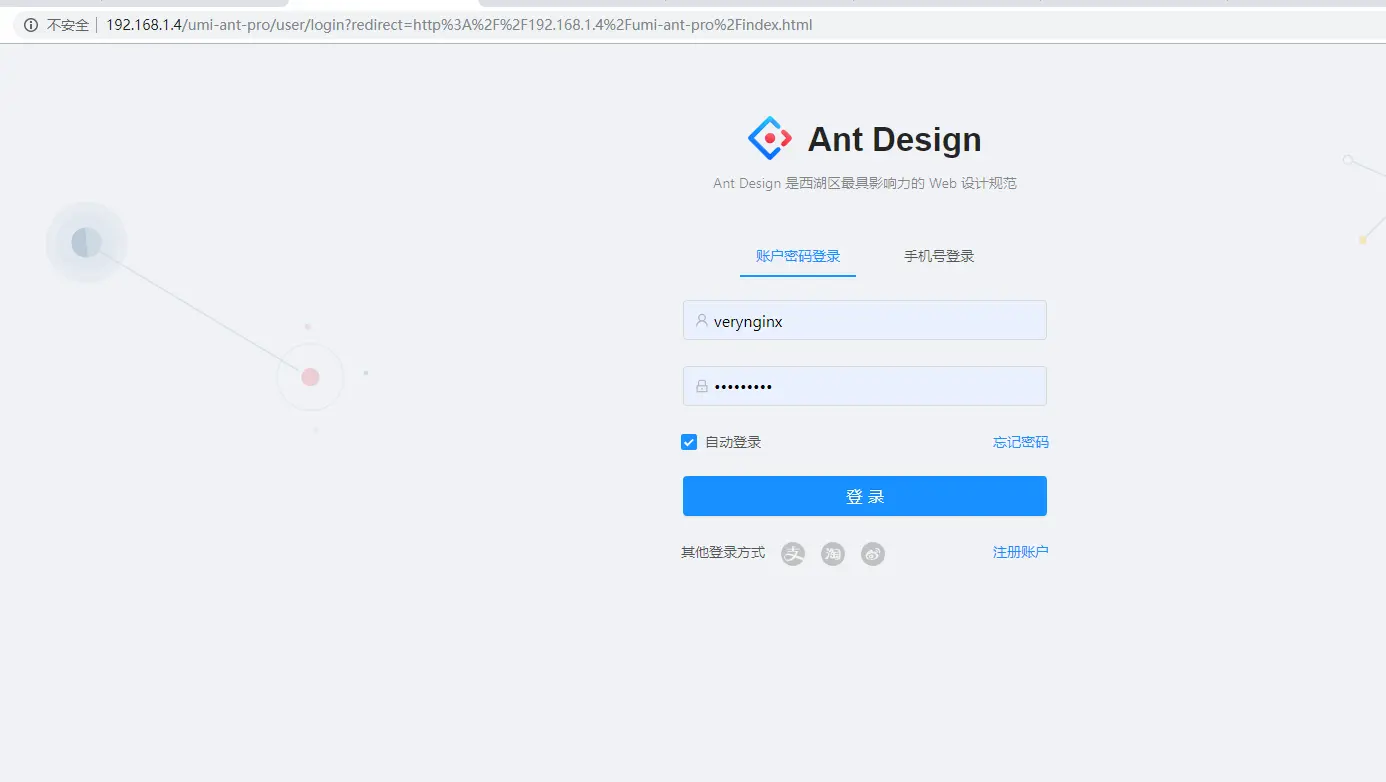Click the Taobao login icon
This screenshot has width=1386, height=782.
pyautogui.click(x=833, y=553)
